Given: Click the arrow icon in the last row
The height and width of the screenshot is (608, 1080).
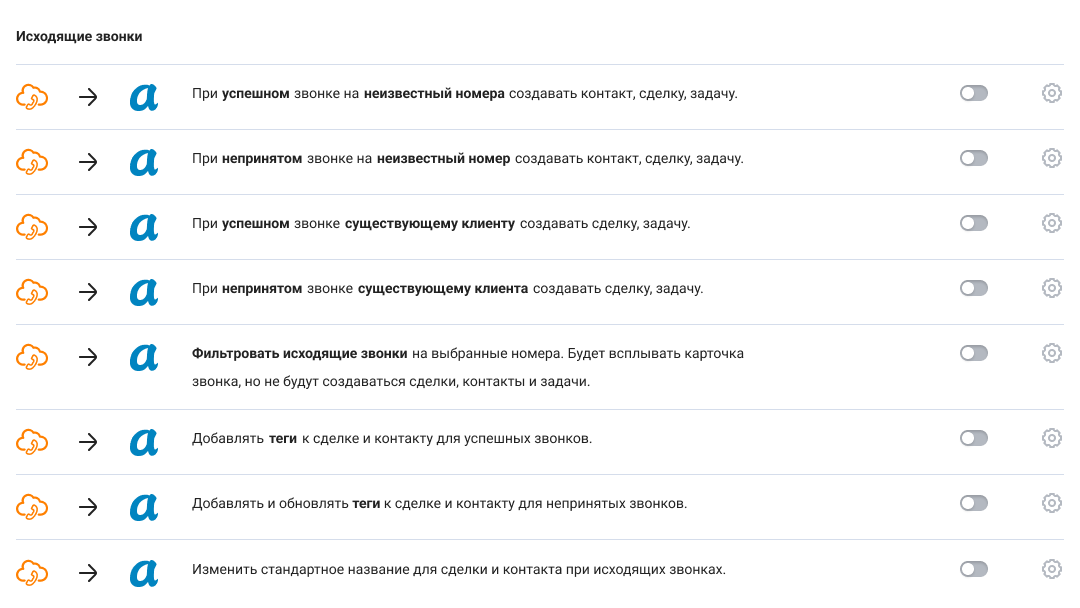Looking at the screenshot, I should click(x=88, y=573).
